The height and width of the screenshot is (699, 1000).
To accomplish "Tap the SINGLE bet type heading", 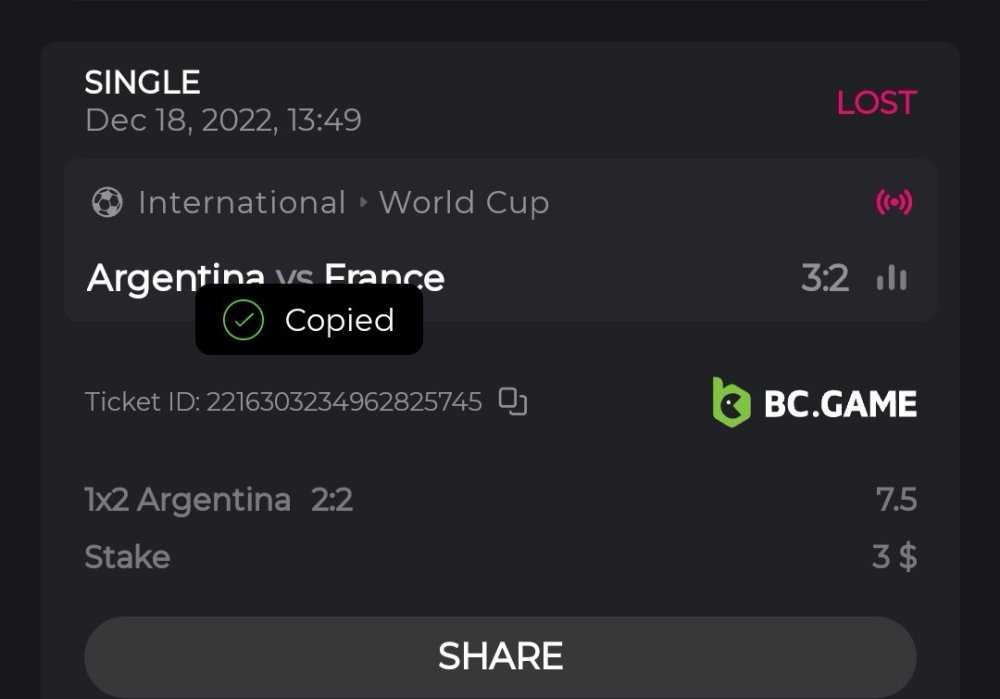I will point(142,82).
